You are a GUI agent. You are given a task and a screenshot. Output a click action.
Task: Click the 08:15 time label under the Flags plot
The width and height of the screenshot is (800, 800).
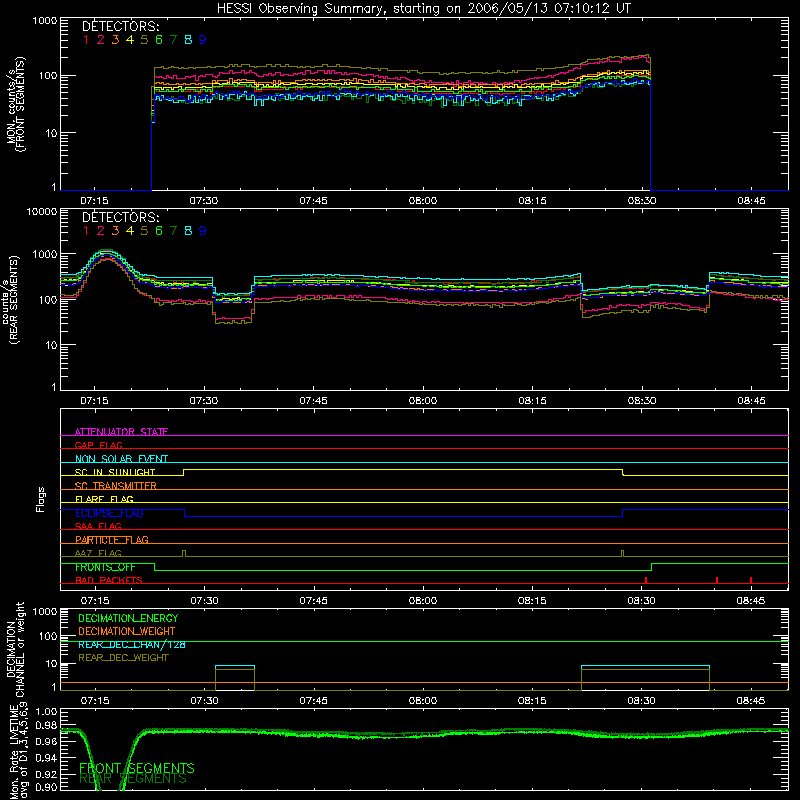[x=532, y=601]
